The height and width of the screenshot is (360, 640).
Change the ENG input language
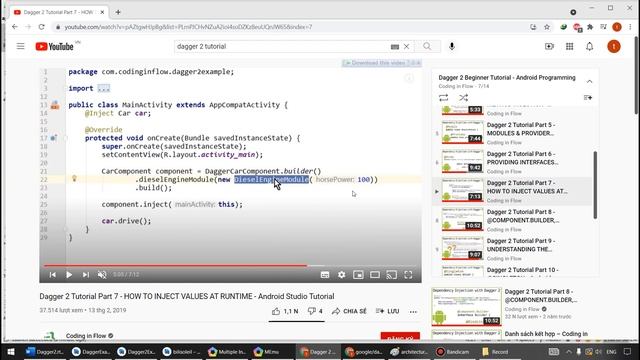(611, 351)
